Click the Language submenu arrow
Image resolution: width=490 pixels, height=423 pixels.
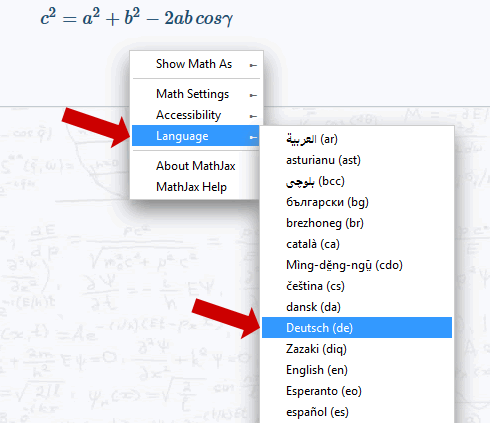253,137
